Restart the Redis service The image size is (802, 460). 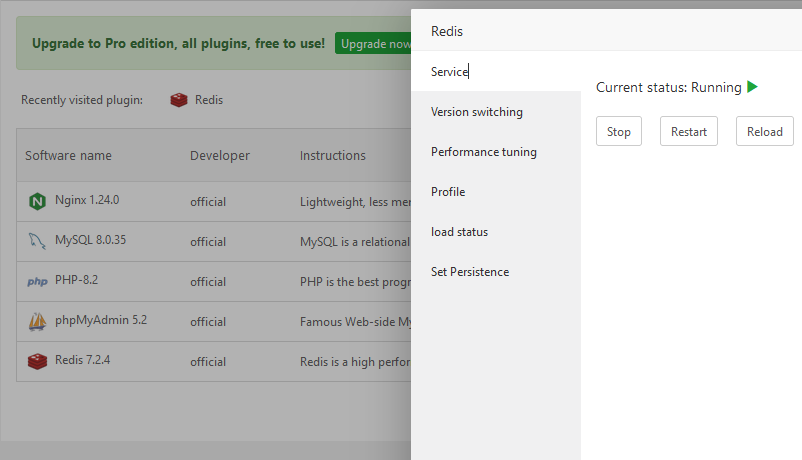[x=689, y=132]
